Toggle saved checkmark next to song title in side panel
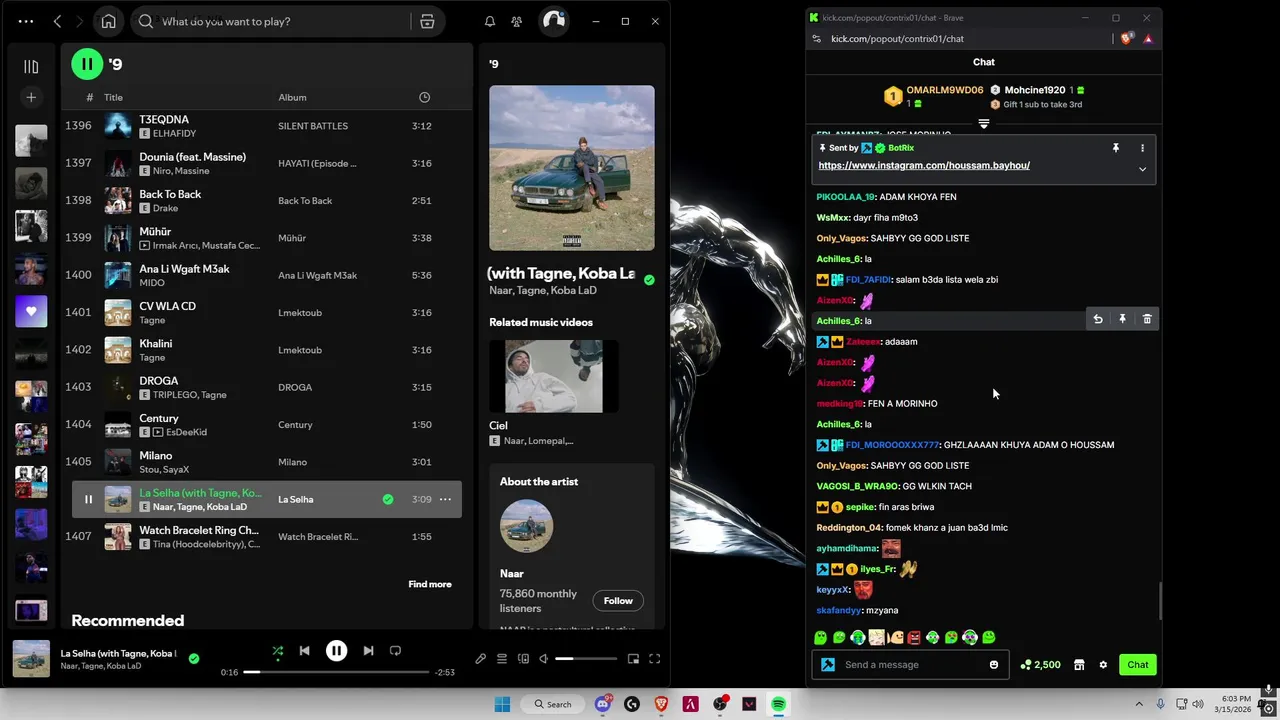 tap(649, 280)
